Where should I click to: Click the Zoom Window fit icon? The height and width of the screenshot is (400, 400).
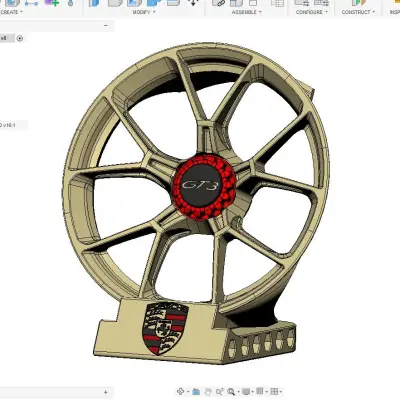point(231,391)
